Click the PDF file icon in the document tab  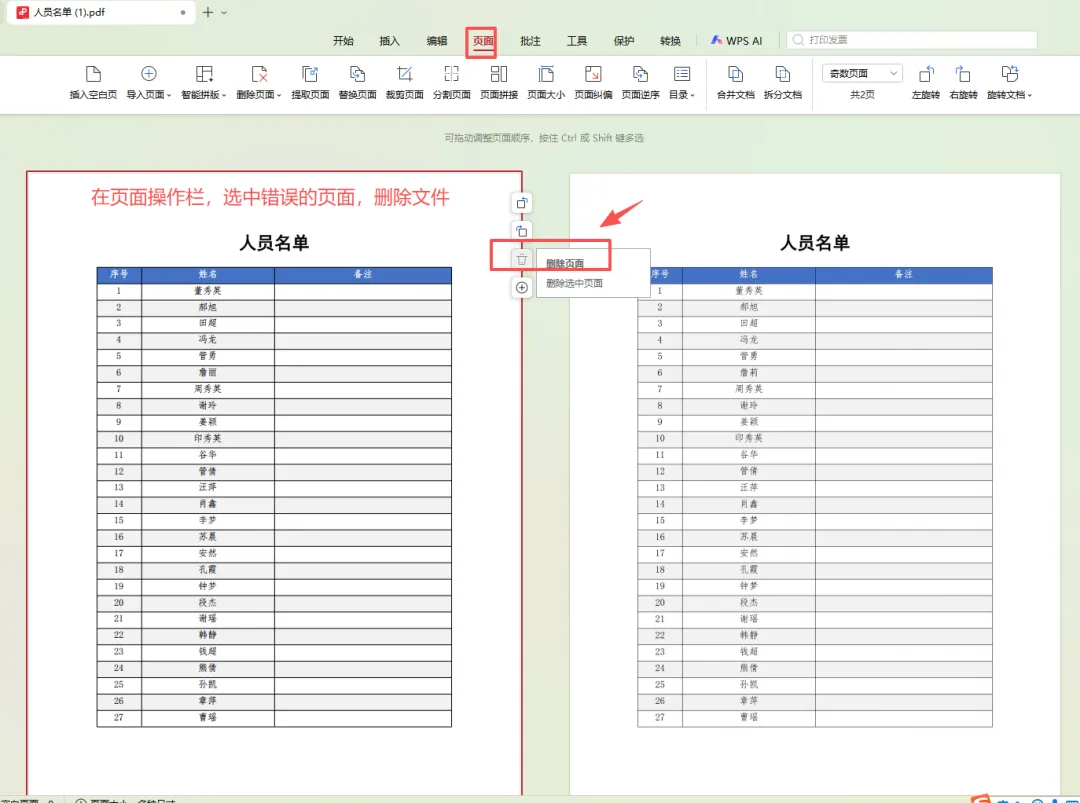22,12
